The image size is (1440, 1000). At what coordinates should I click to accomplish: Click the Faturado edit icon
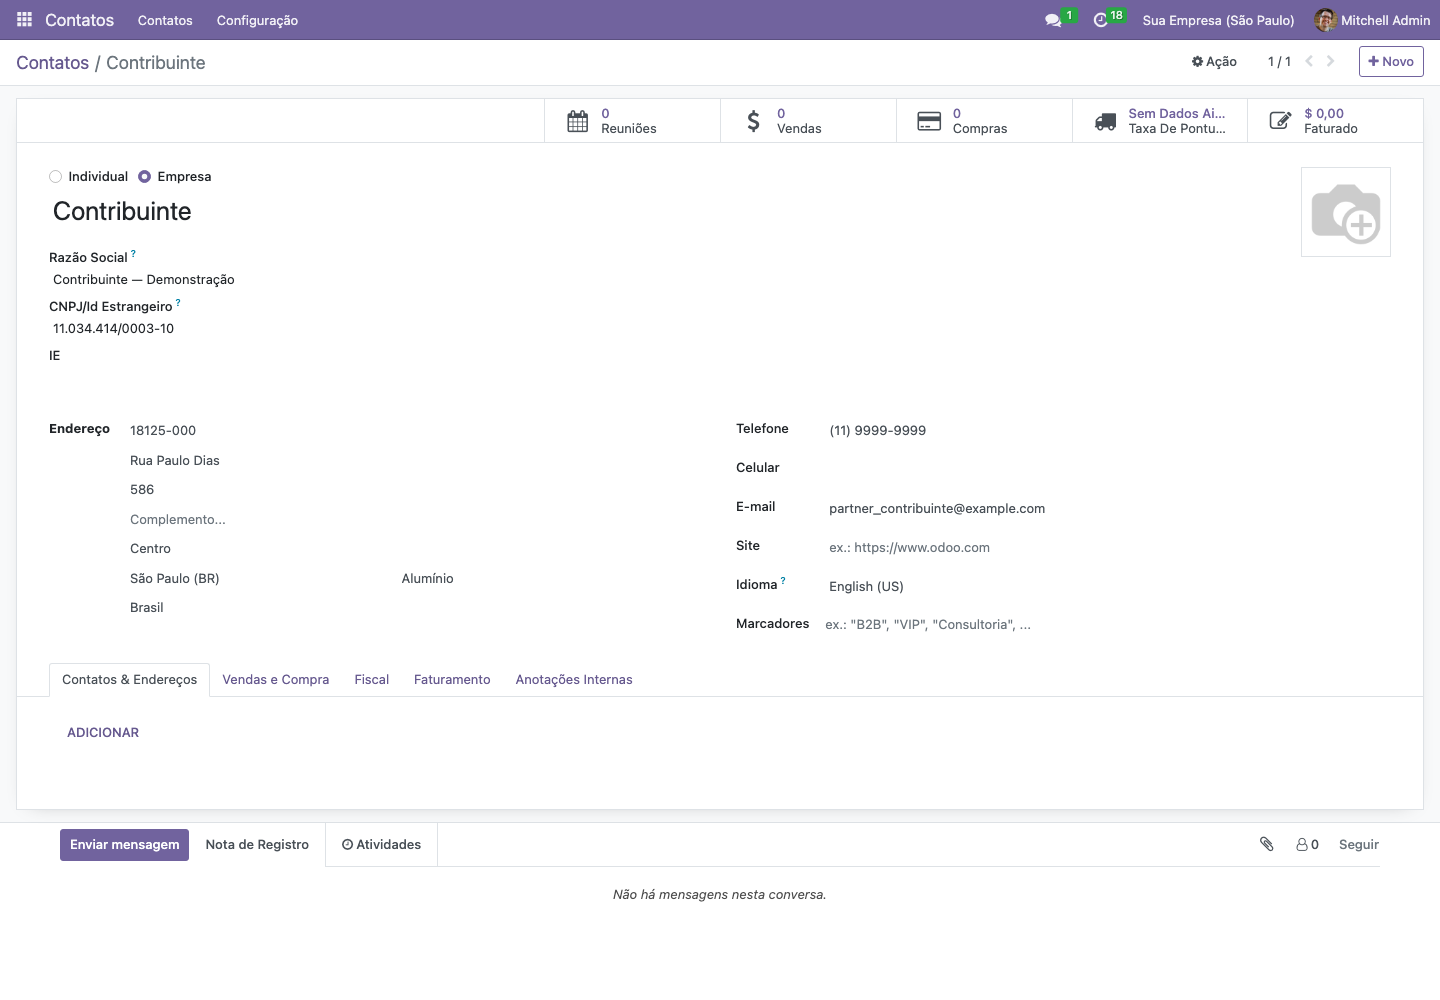coord(1280,121)
